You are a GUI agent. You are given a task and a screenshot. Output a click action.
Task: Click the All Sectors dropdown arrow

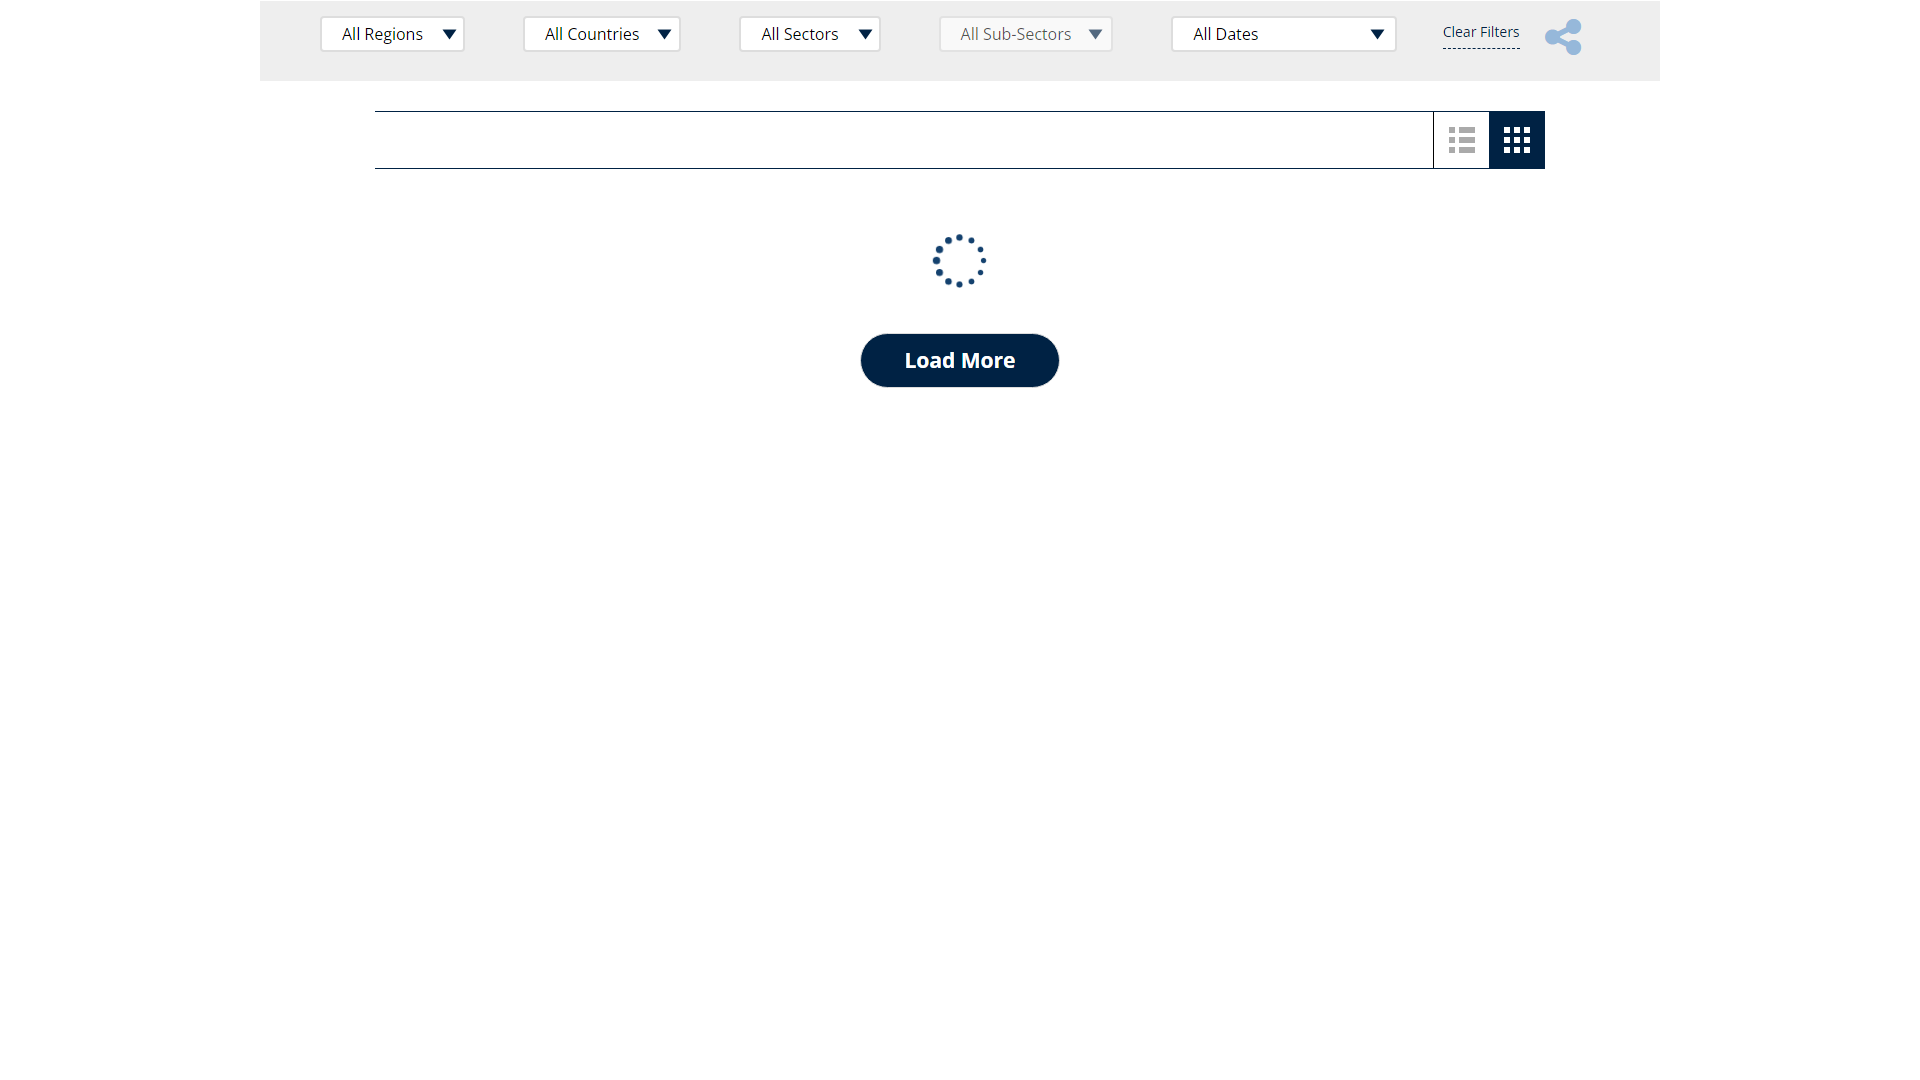coord(865,34)
